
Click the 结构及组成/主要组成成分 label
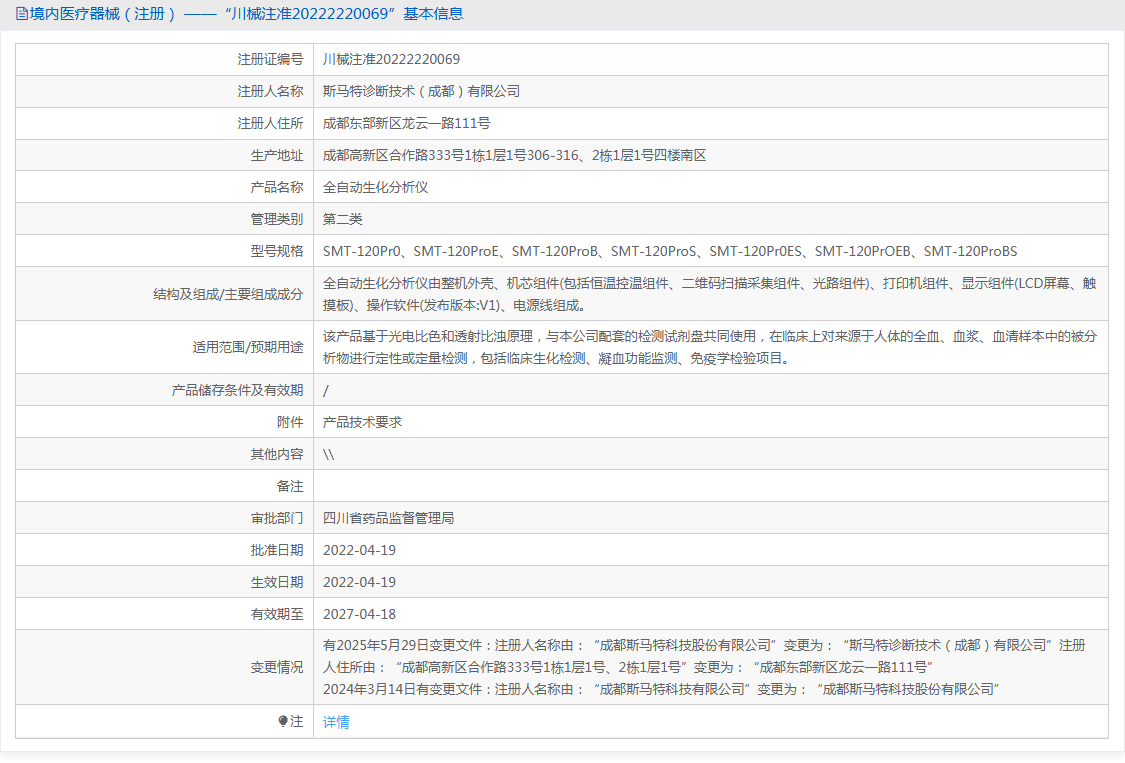click(228, 294)
